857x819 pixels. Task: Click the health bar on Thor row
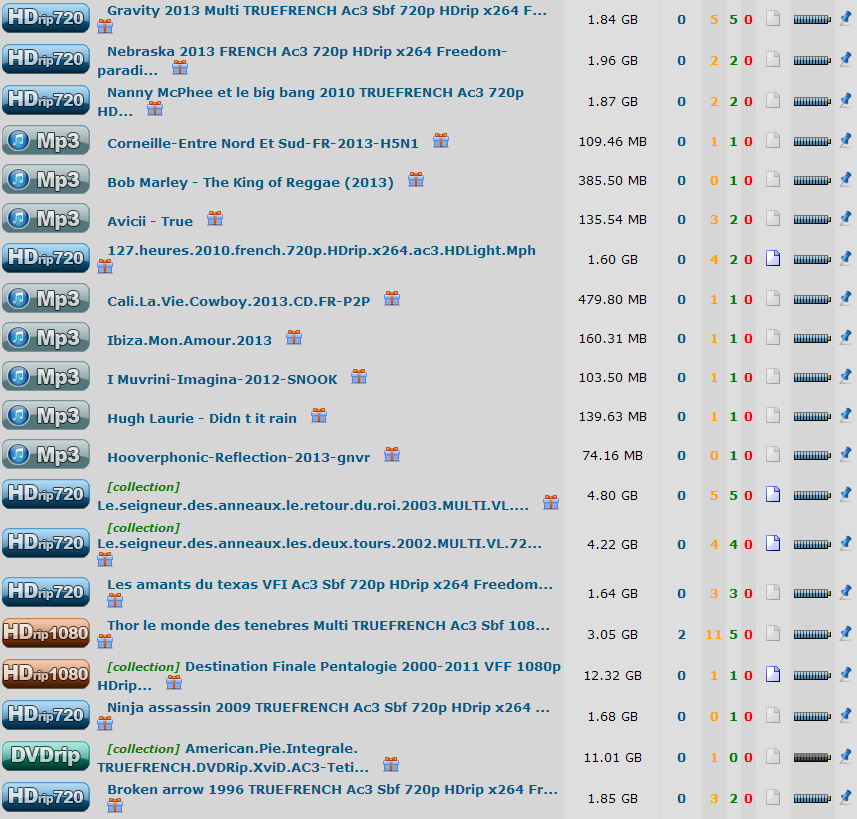tap(812, 634)
